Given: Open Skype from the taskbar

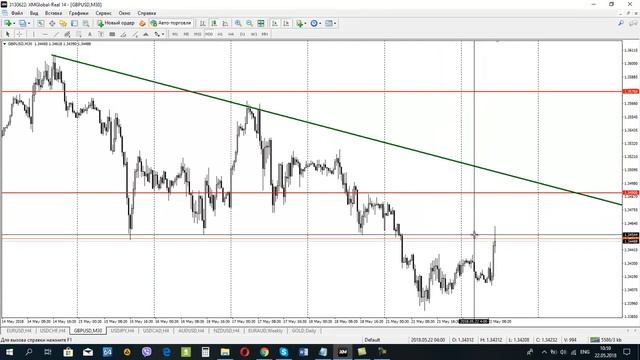Looking at the screenshot, I should pyautogui.click(x=284, y=352).
